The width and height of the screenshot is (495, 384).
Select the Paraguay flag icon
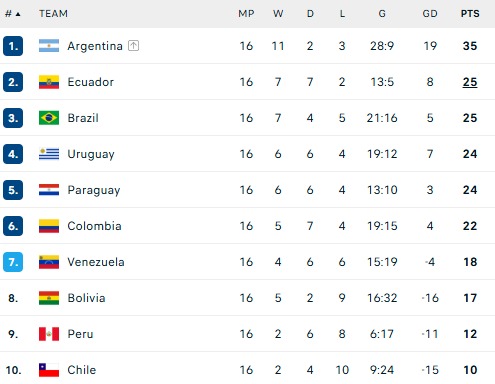click(x=49, y=190)
